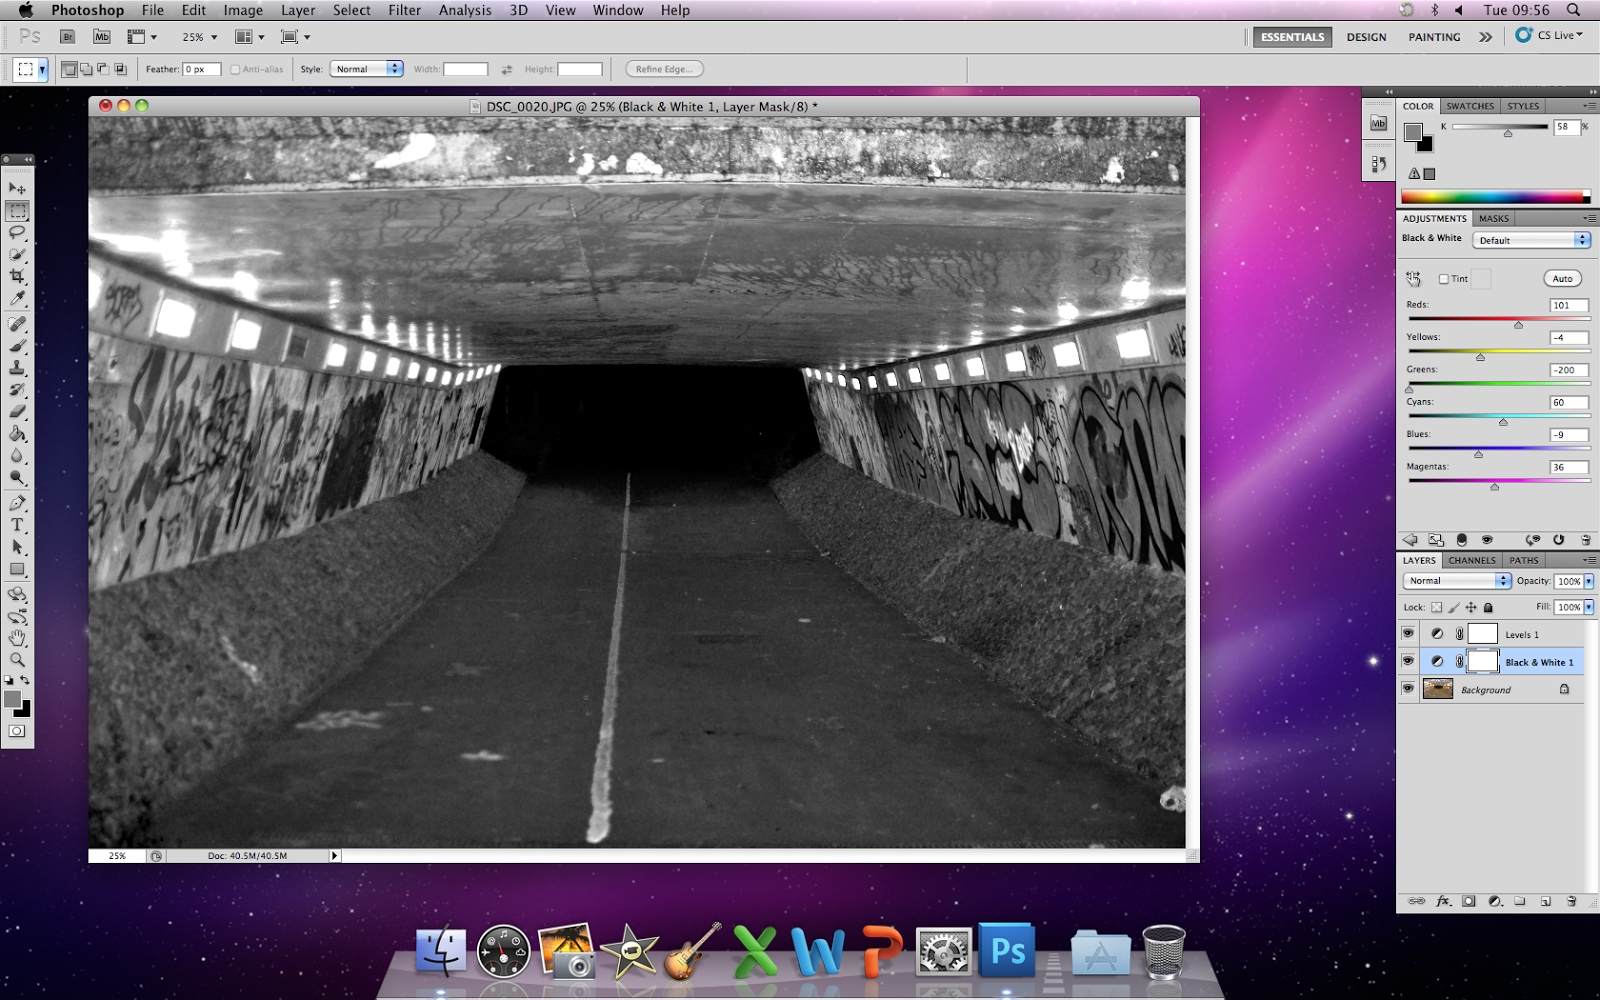1600x1000 pixels.
Task: Activate the Zoom tool
Action: click(x=16, y=660)
